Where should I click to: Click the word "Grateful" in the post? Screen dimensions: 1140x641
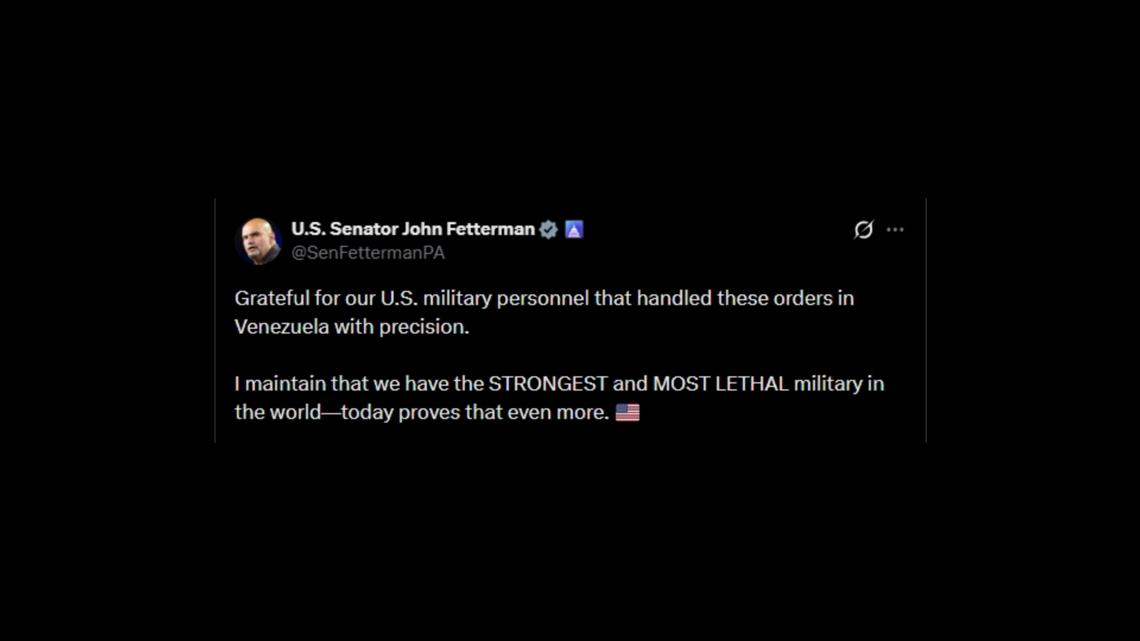[x=272, y=298]
